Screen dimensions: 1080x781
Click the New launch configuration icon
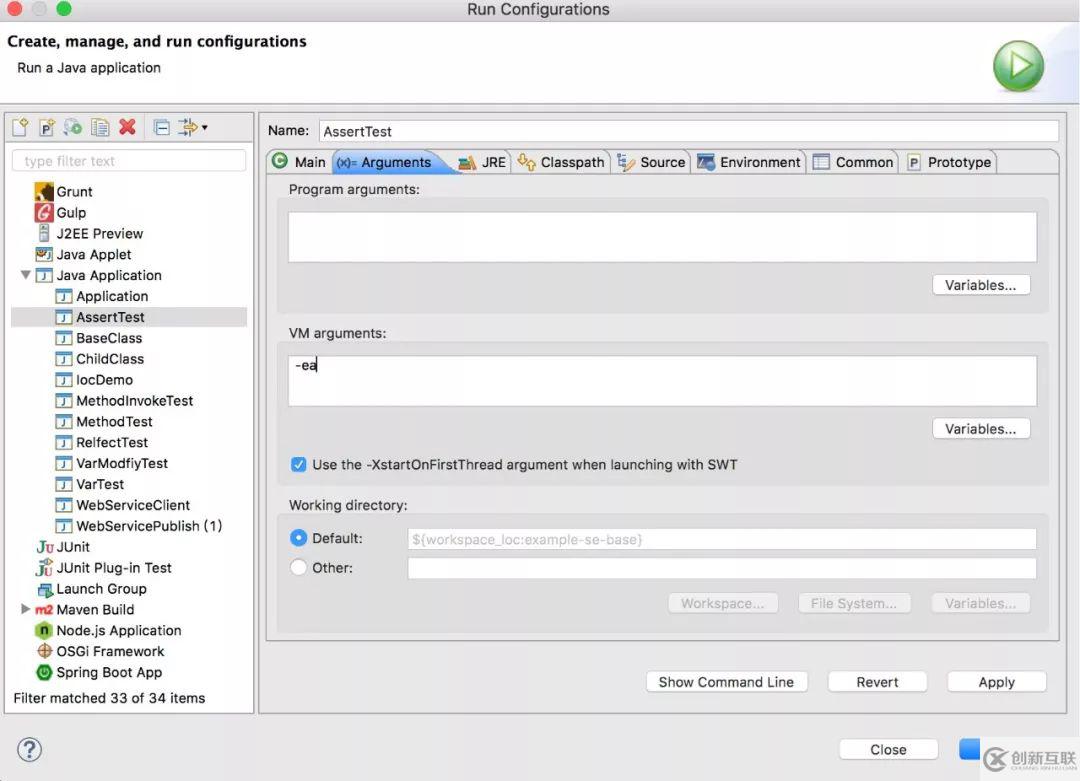(20, 127)
